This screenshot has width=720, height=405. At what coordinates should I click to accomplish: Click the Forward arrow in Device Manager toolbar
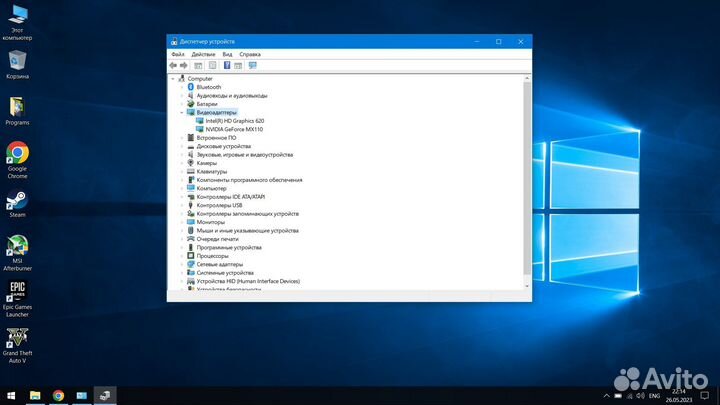pyautogui.click(x=184, y=66)
